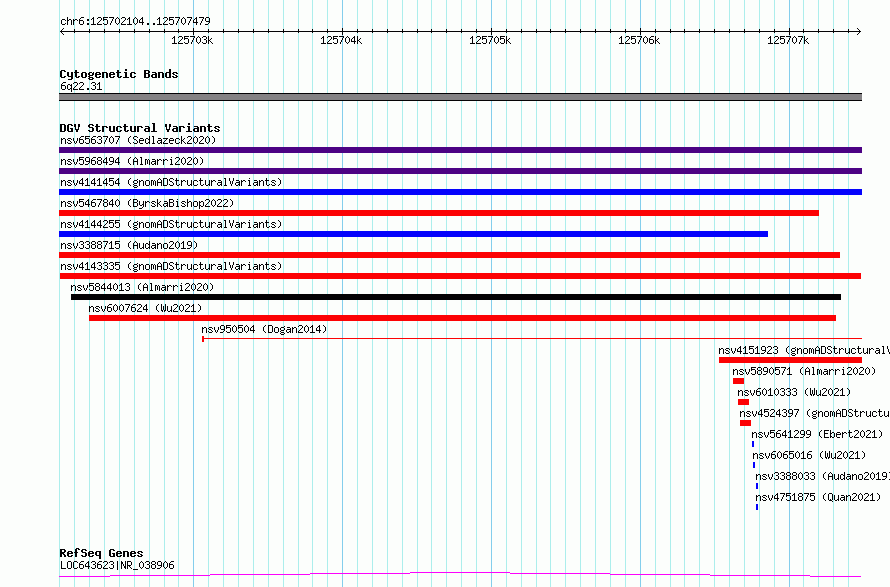Viewport: 890px width, 587px height.
Task: Open variant label nsv4524397 gnomAD
Action: tap(815, 413)
